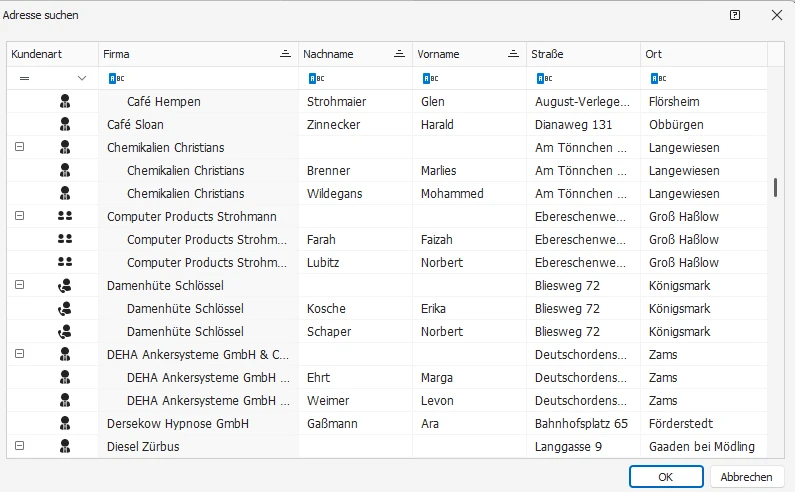Image resolution: width=795 pixels, height=492 pixels.
Task: Click the Kundenart icon in Kosche's row
Action: [65, 308]
